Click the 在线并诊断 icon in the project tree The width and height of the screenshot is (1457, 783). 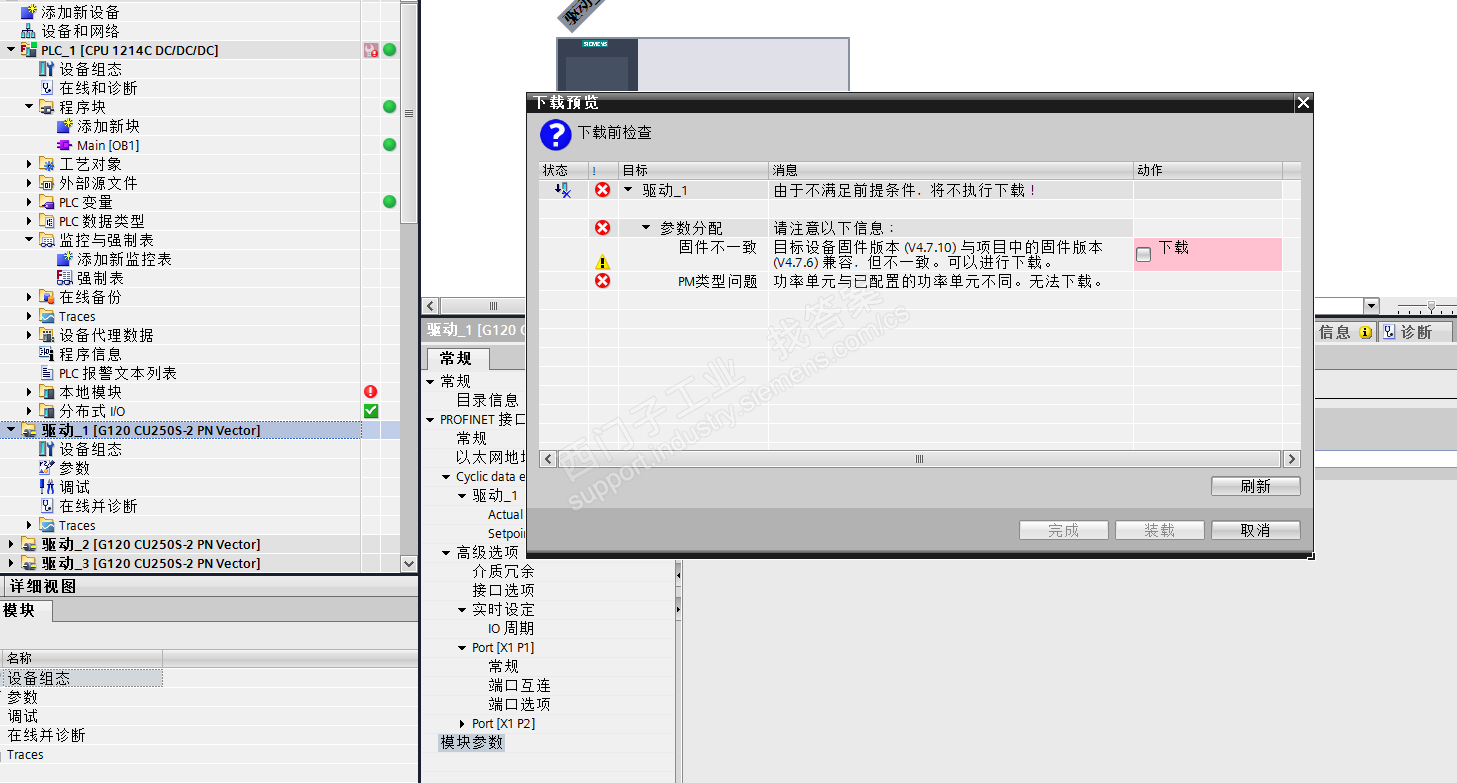46,506
